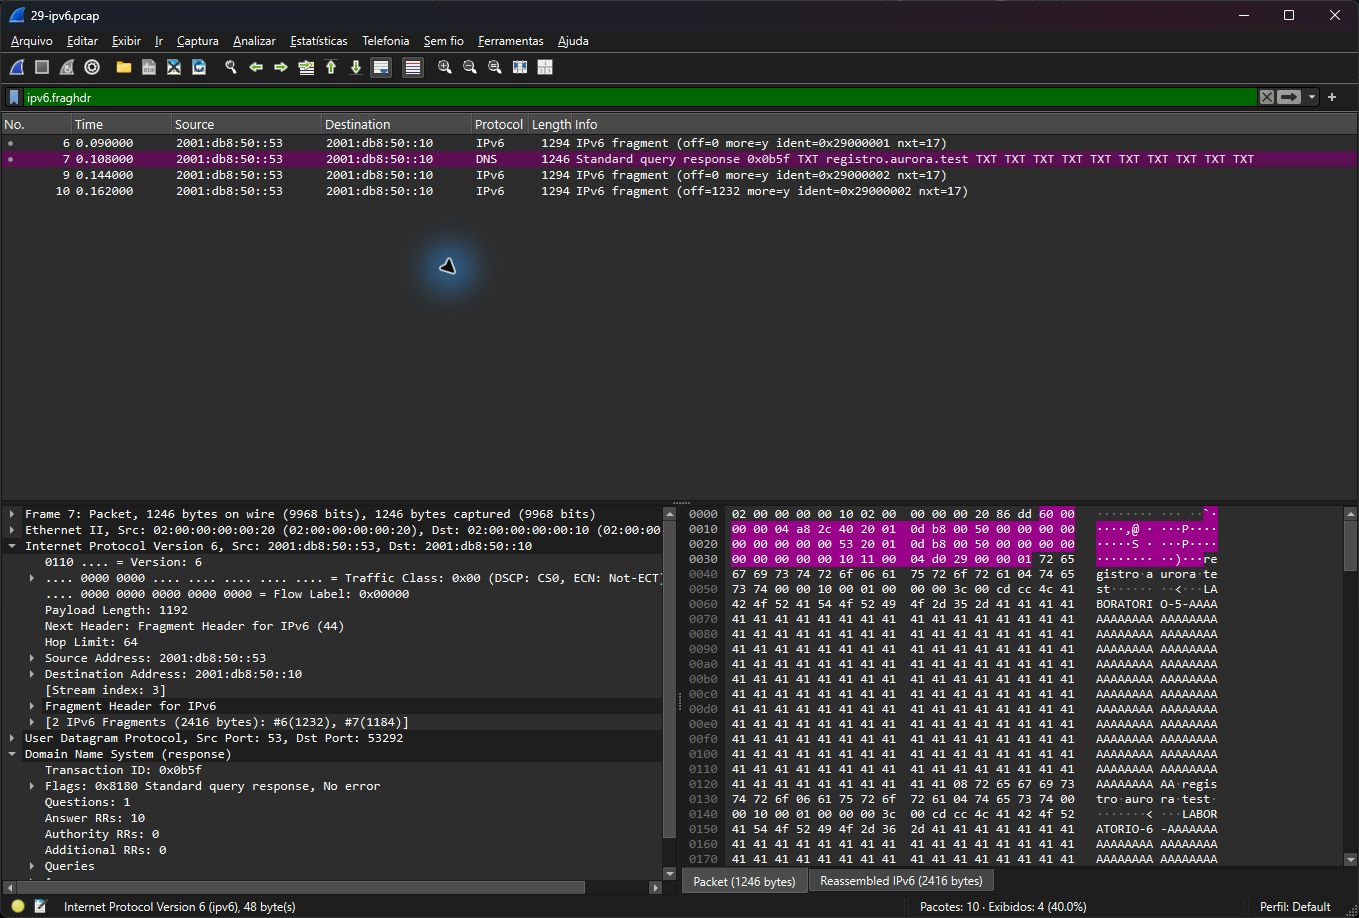
Task: Expand the Ethernet II tree node
Action: (12, 530)
